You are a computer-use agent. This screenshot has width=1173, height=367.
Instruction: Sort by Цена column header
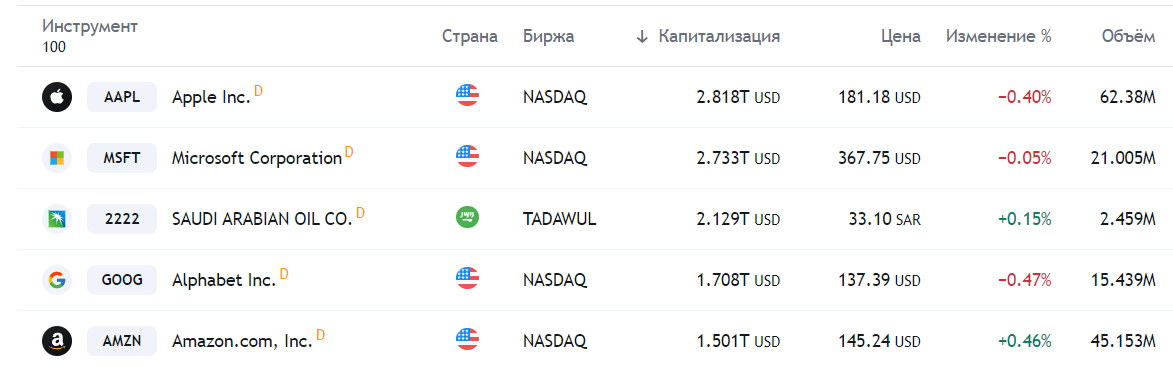[901, 37]
